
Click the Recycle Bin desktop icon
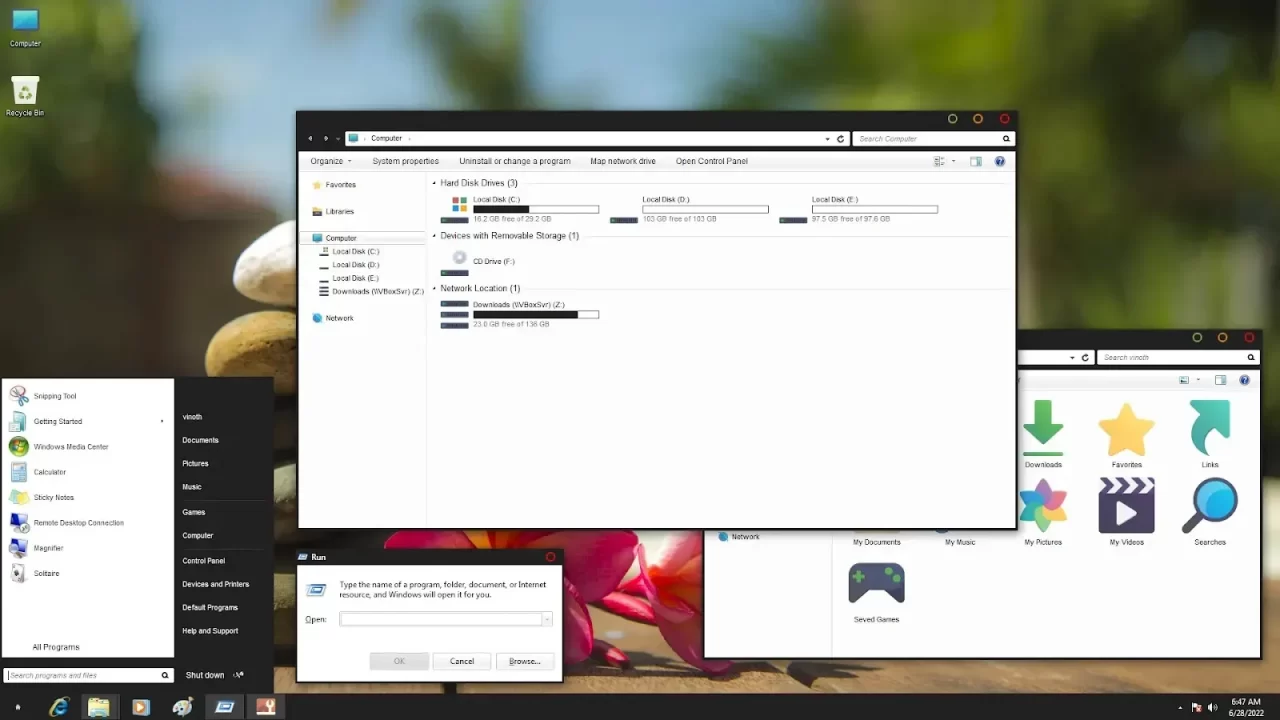tap(25, 93)
